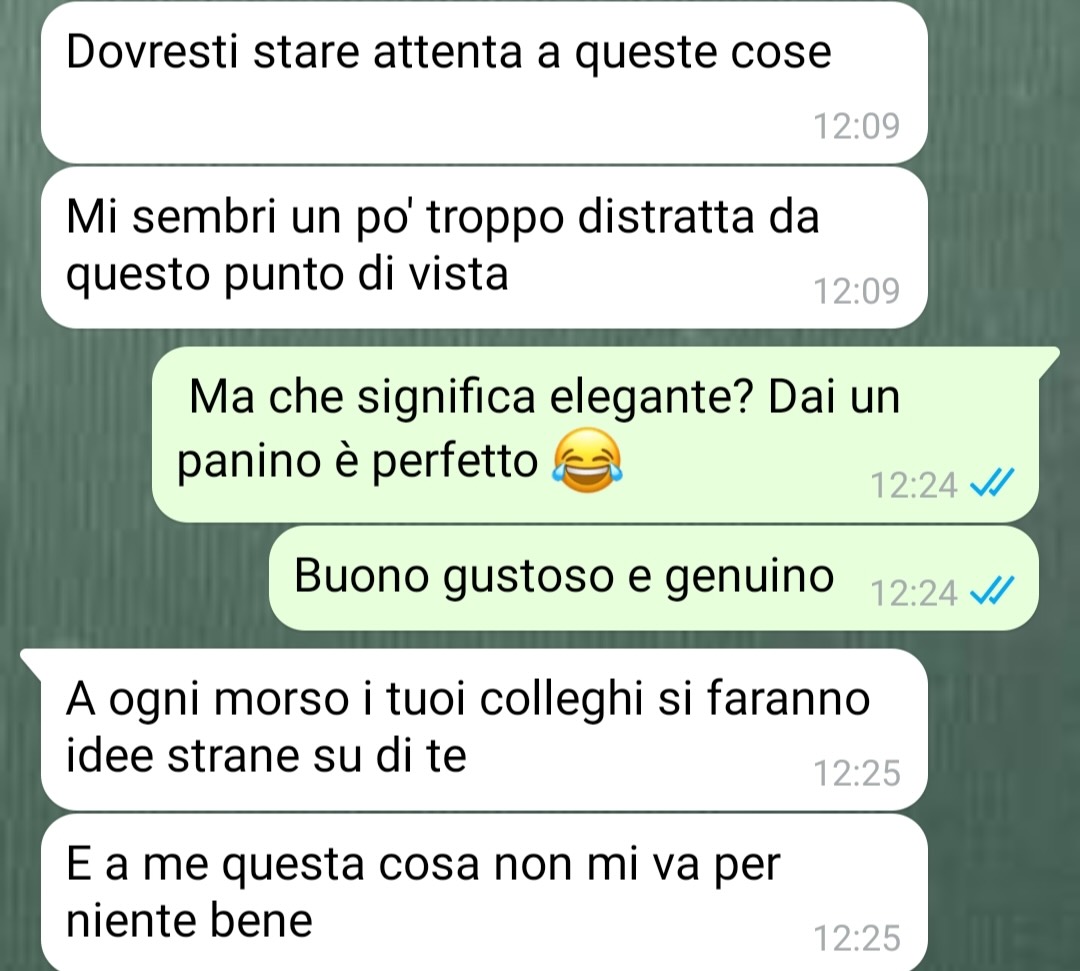Tap the blue double-check on panino message

992,483
